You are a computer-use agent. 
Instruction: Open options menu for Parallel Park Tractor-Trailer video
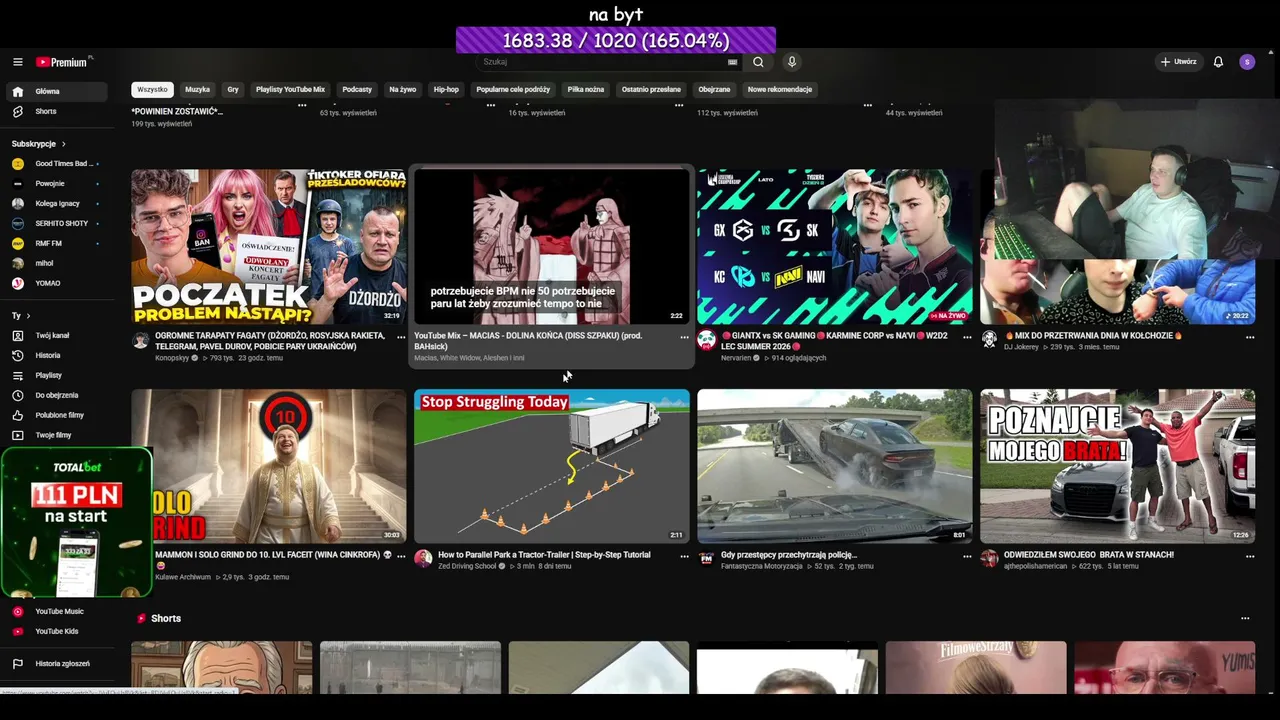pyautogui.click(x=684, y=556)
